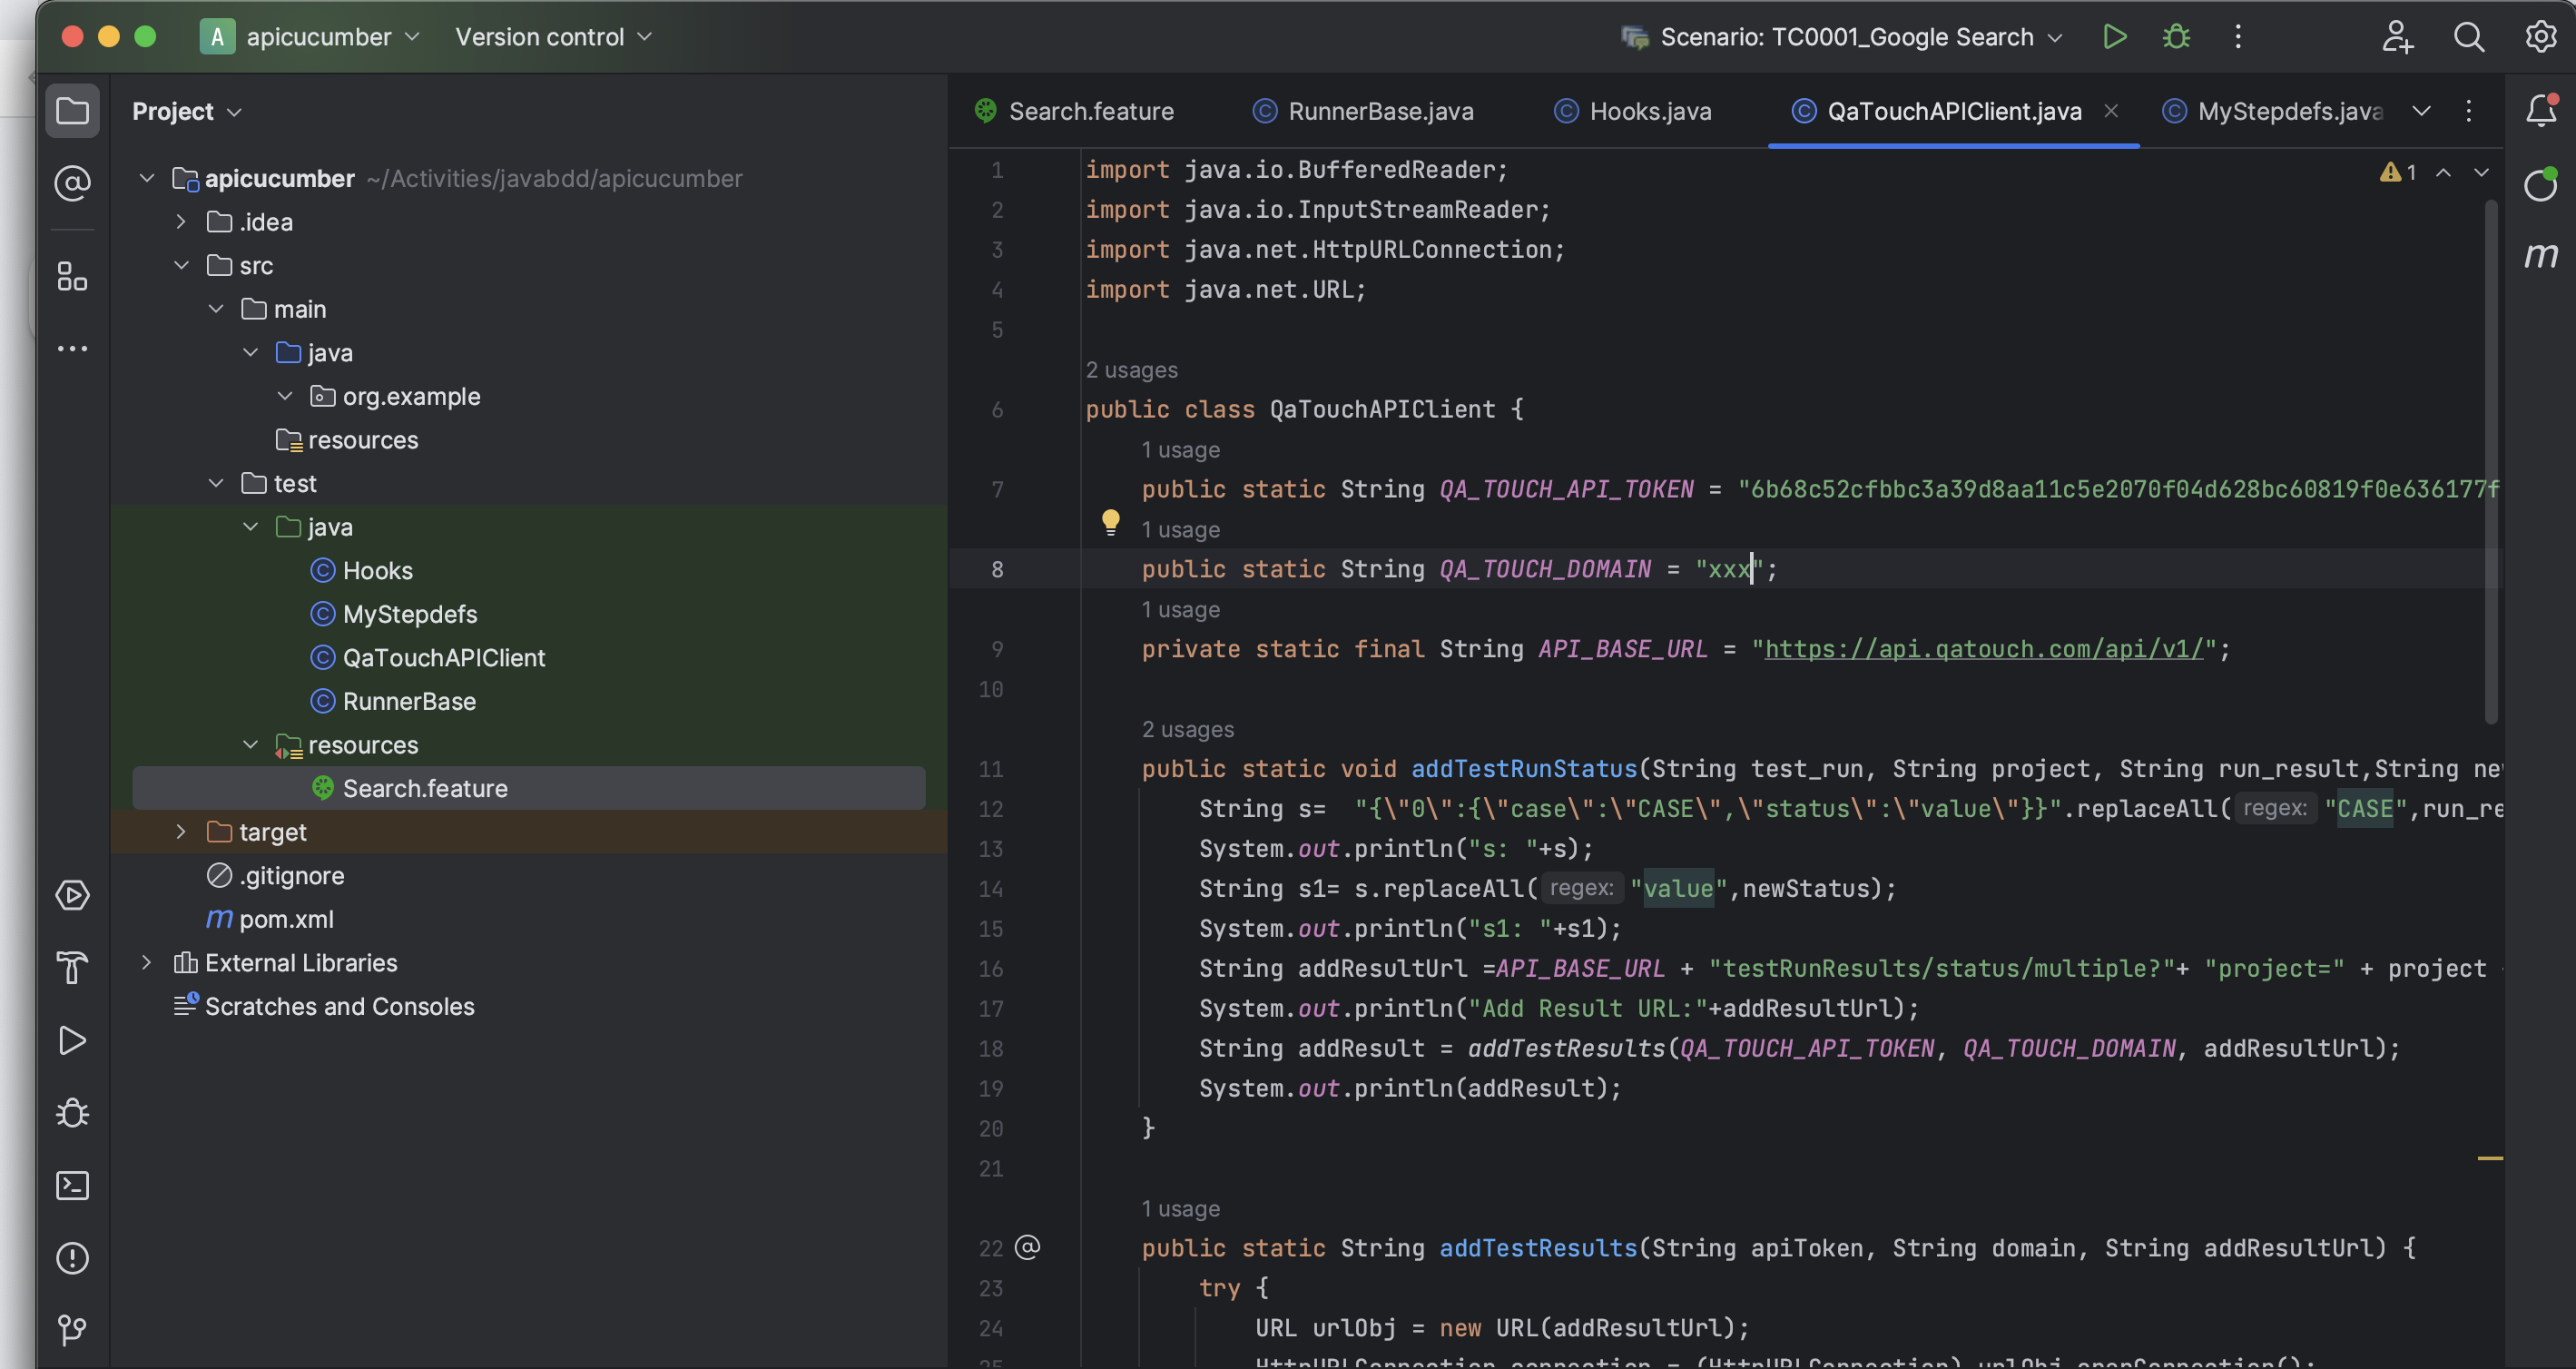Screen dimensions: 2576x1369
Task: Select Search.feature in project tree
Action: 528,788
